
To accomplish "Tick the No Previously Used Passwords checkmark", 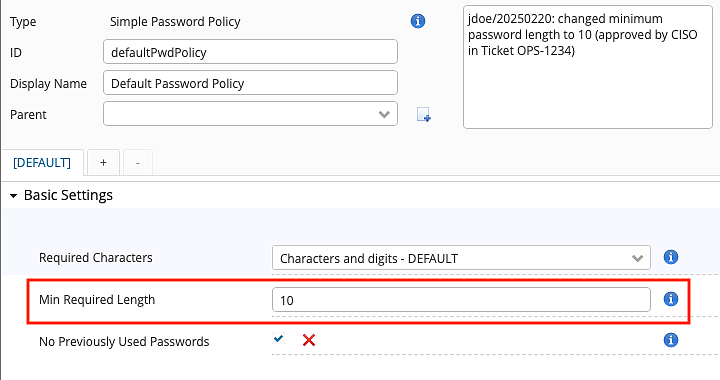I will 278,339.
